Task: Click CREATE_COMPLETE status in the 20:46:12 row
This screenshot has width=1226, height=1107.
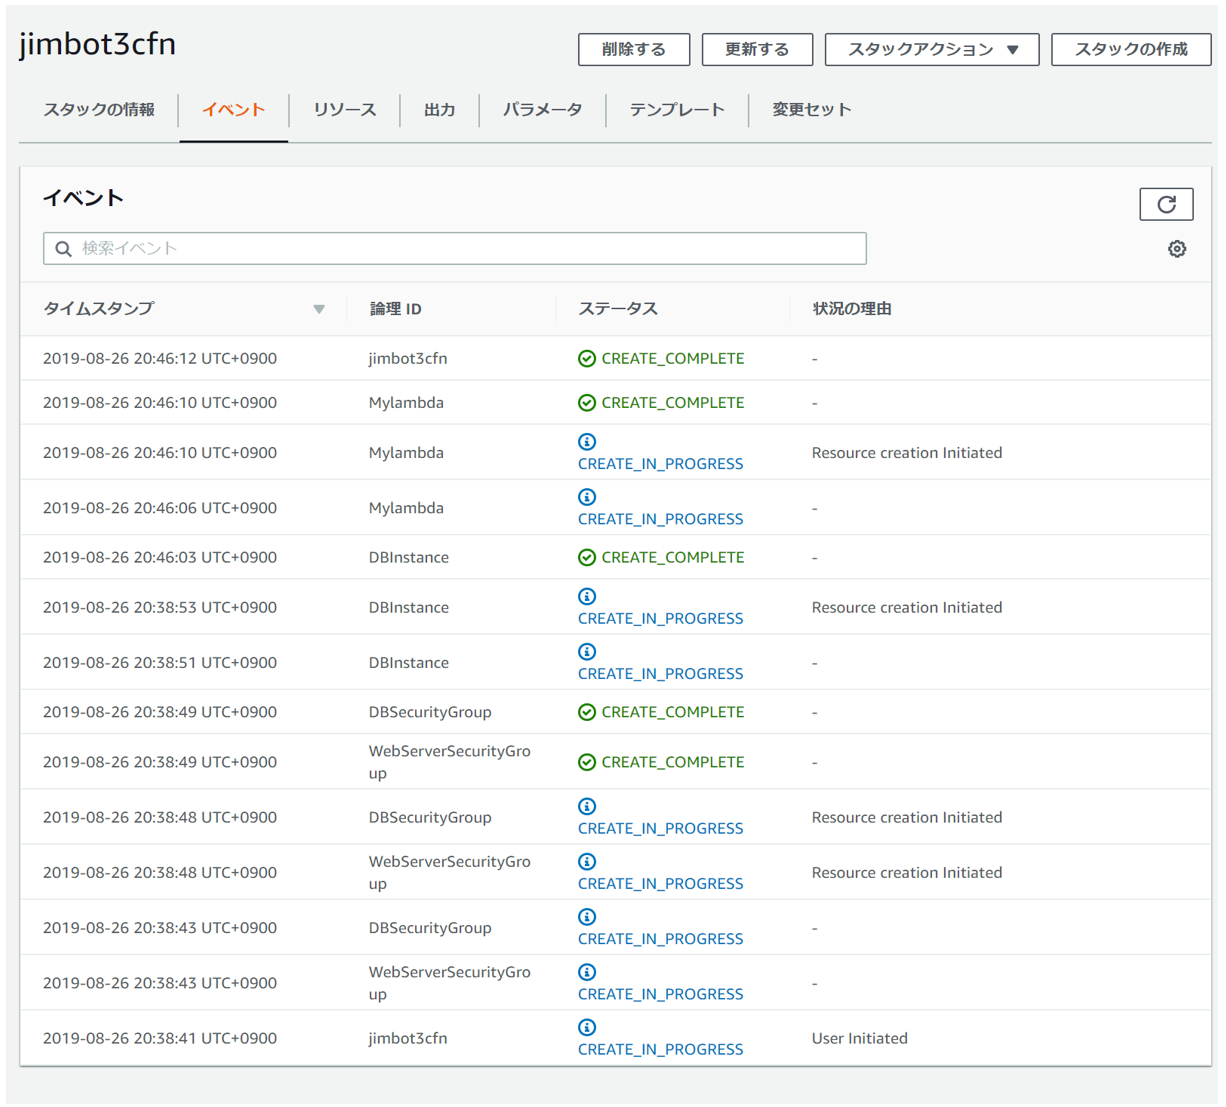Action: click(673, 359)
